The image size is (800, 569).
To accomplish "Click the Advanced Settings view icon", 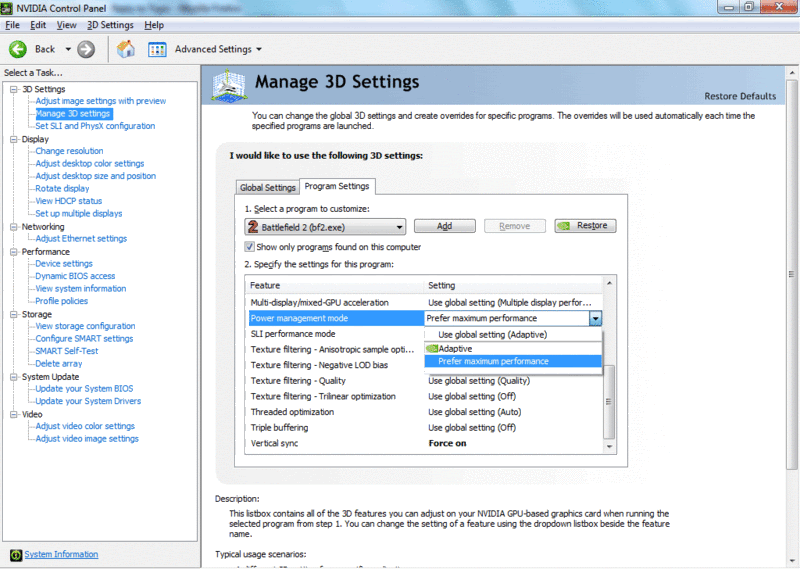I will [157, 50].
